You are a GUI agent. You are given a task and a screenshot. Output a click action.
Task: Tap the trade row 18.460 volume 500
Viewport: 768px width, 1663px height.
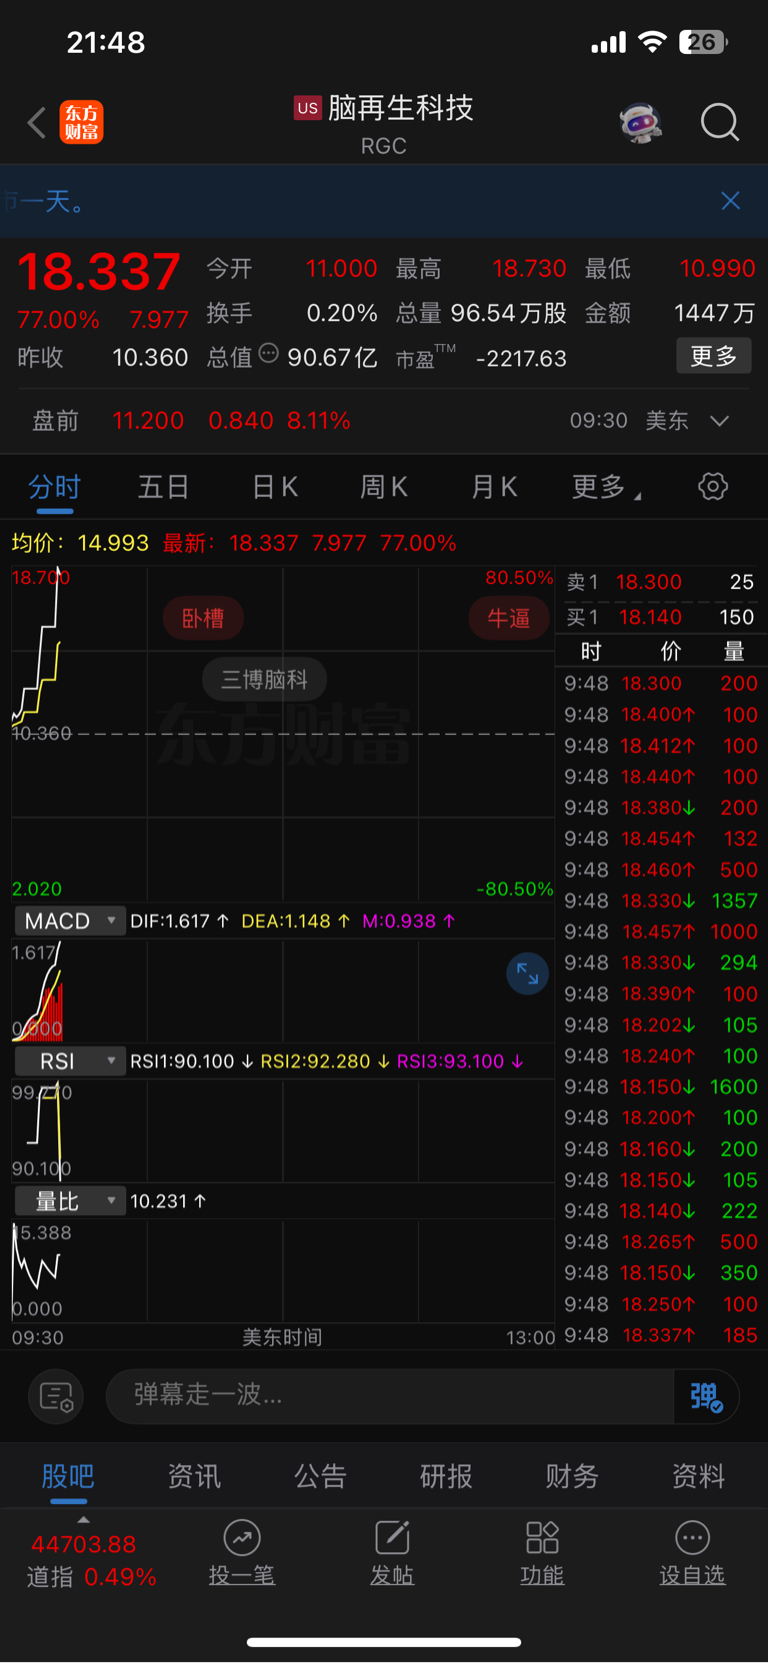[x=661, y=870]
